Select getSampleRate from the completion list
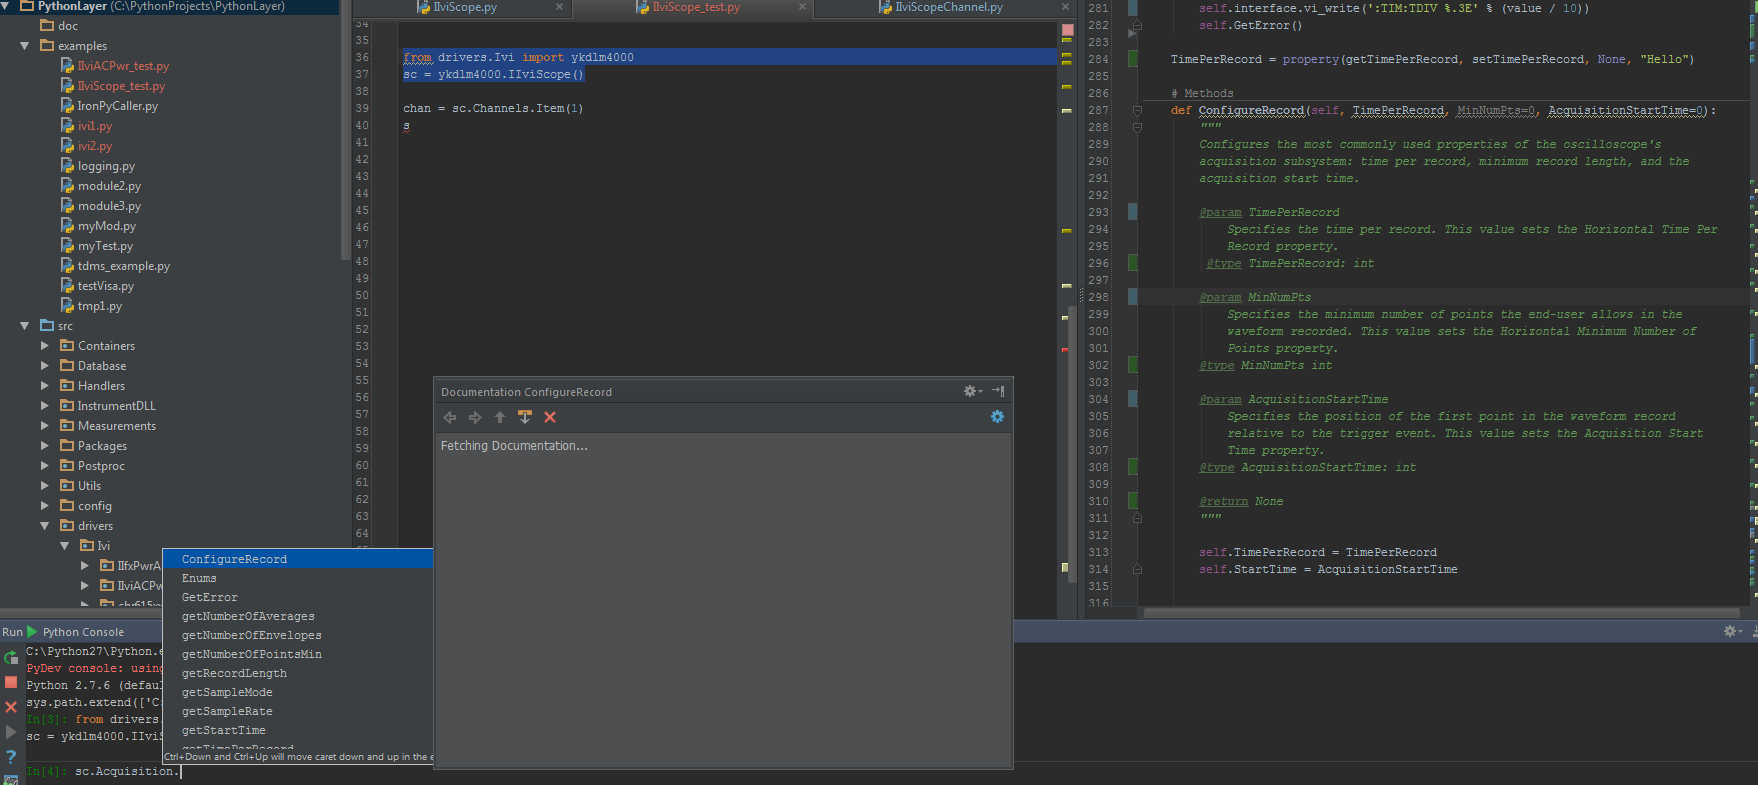This screenshot has width=1758, height=785. 227,711
